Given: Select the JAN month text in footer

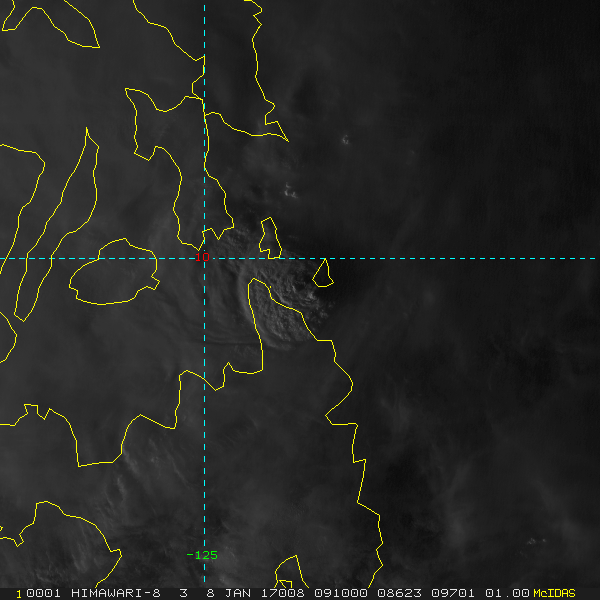Looking at the screenshot, I should pos(238,593).
